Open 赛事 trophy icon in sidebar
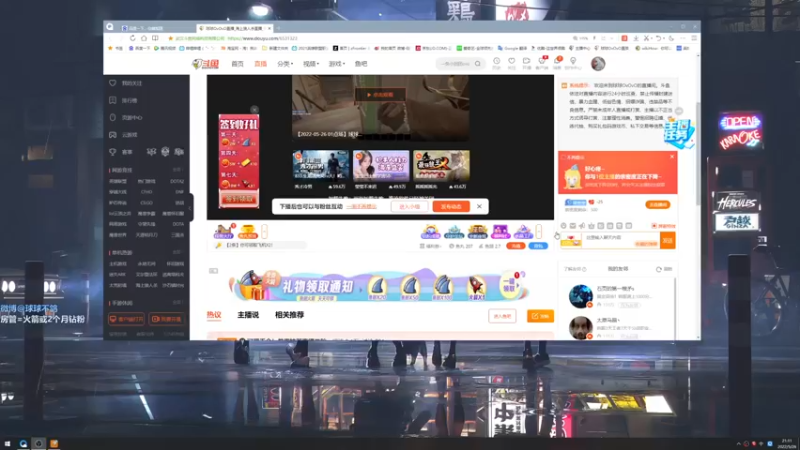 click(x=113, y=152)
